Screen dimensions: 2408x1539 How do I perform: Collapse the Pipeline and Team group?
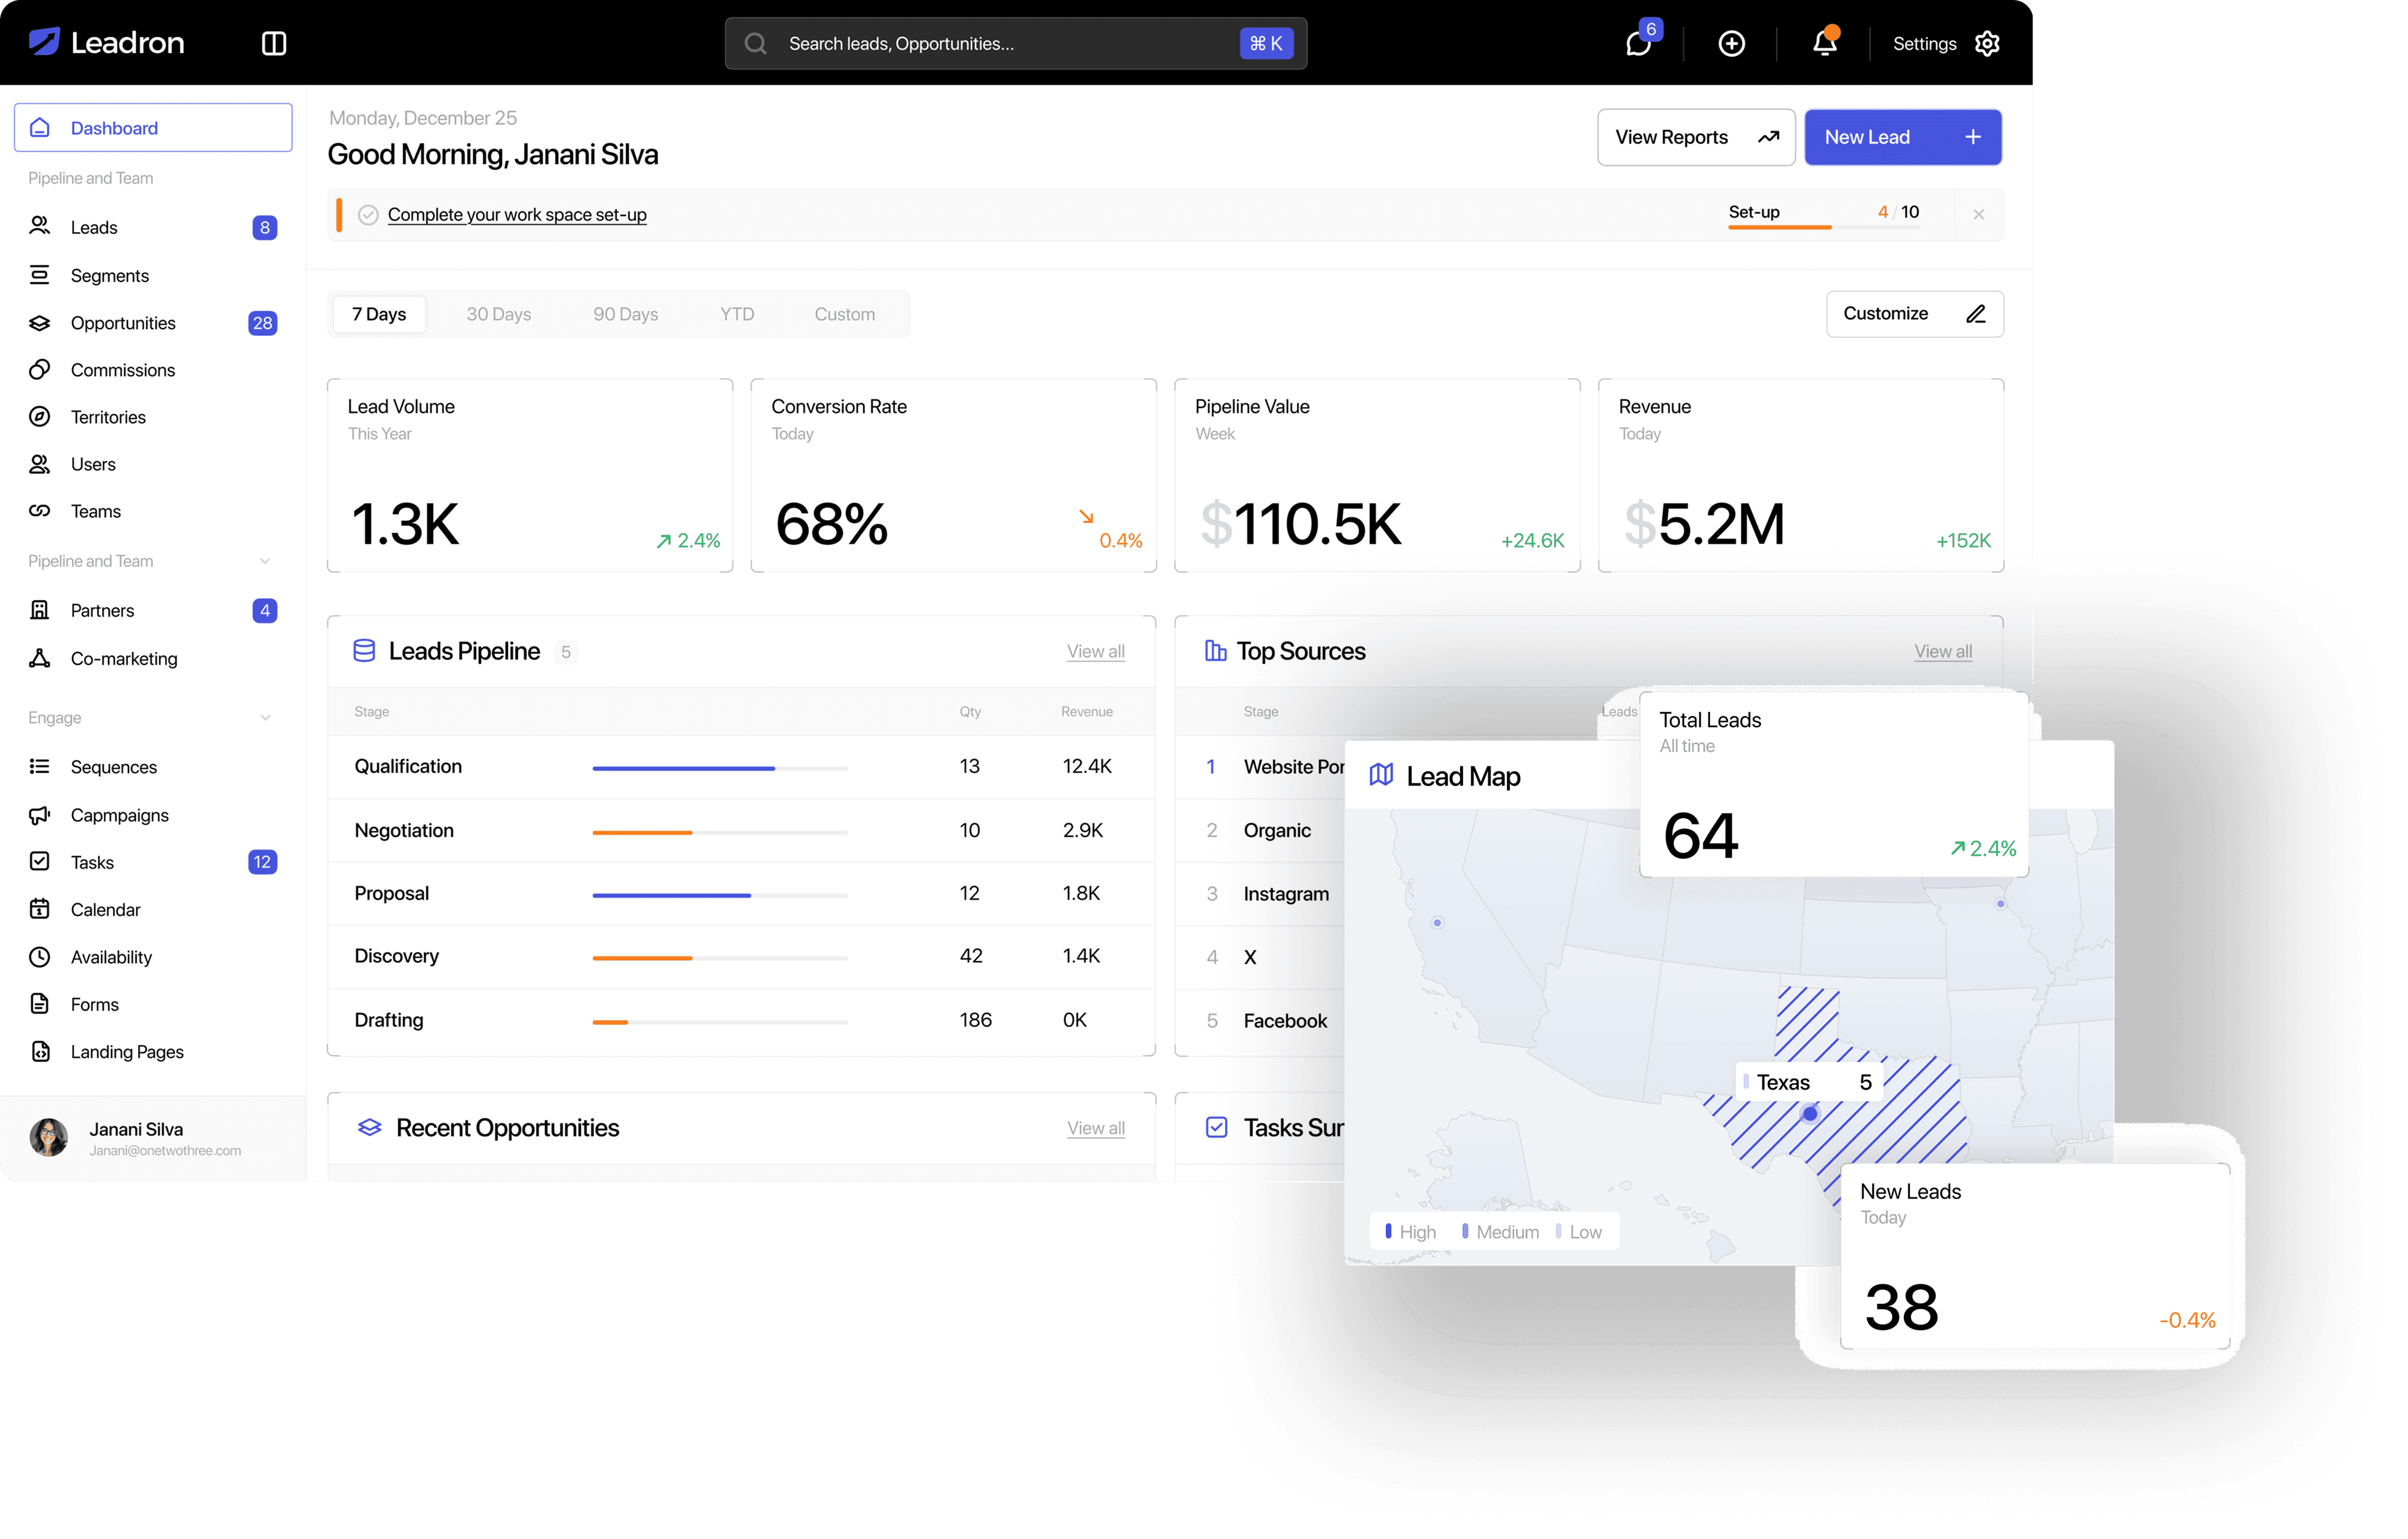[265, 561]
